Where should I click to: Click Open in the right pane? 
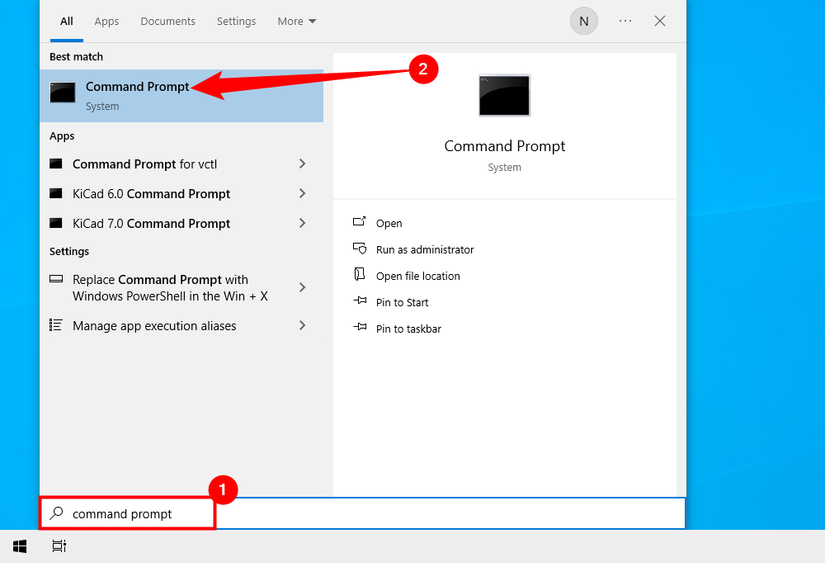pyautogui.click(x=389, y=223)
